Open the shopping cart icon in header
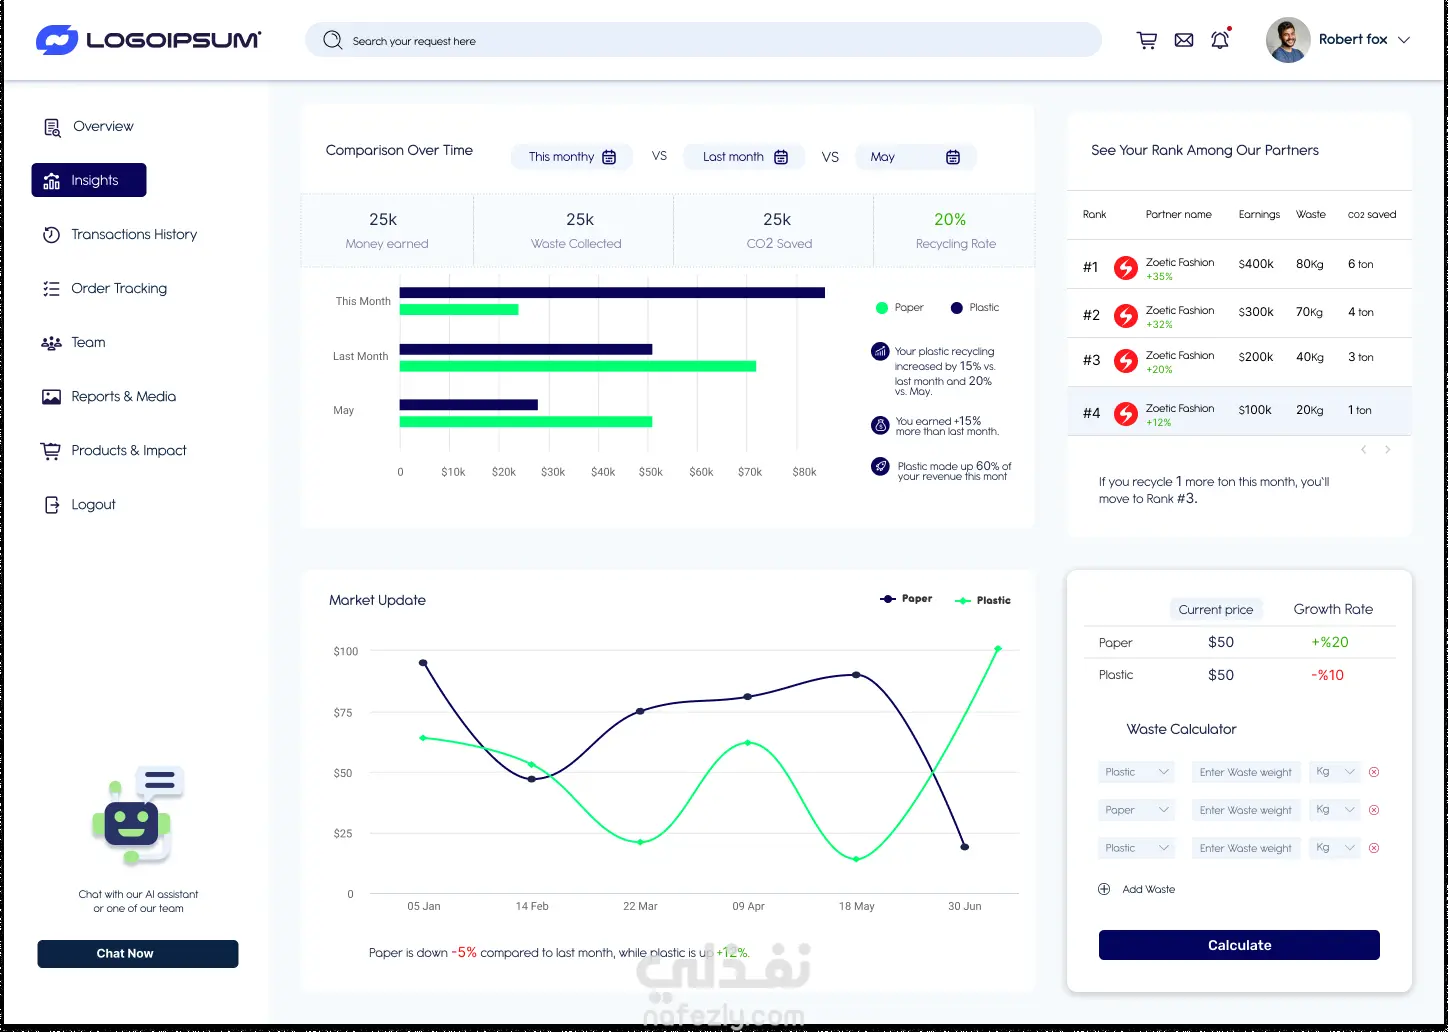This screenshot has height=1032, width=1448. 1147,40
